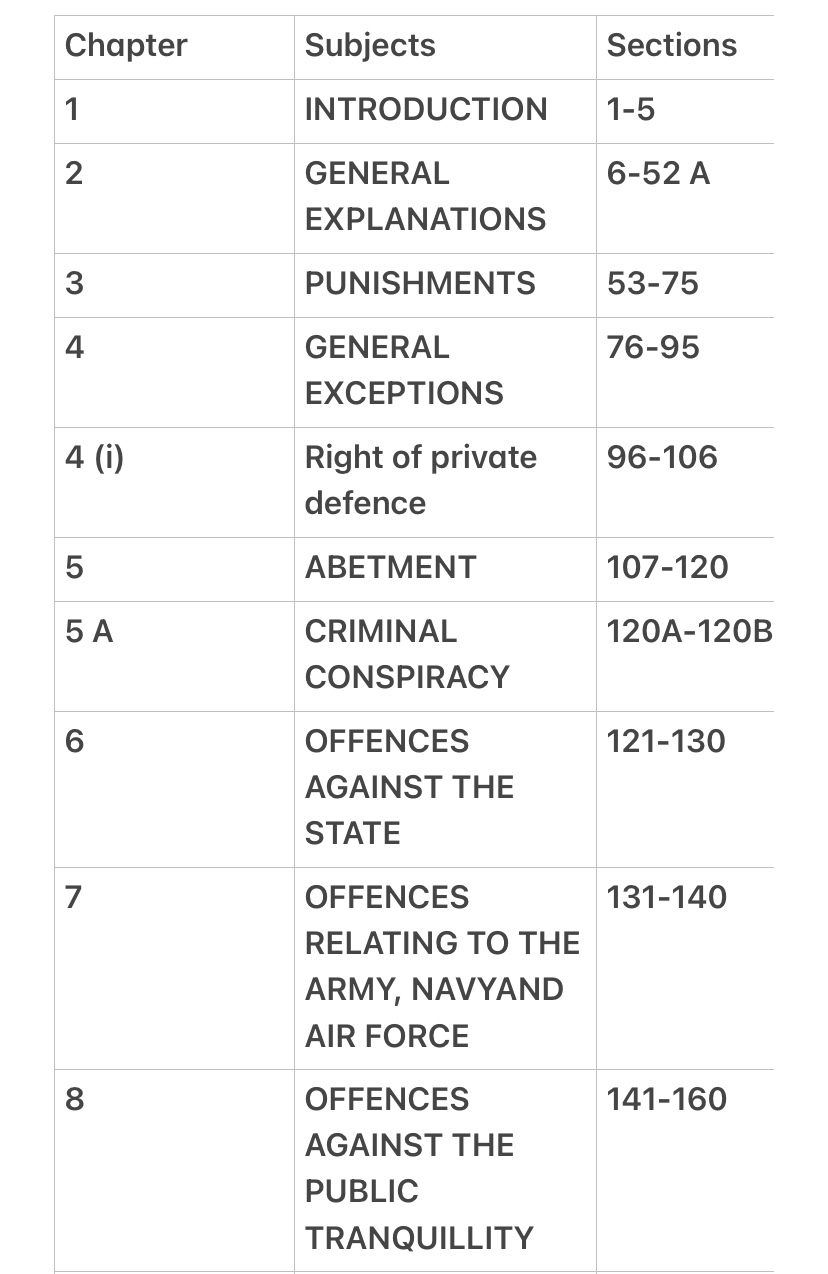This screenshot has height=1274, width=828.
Task: Tap chapter 4 (i) cell
Action: (94, 458)
